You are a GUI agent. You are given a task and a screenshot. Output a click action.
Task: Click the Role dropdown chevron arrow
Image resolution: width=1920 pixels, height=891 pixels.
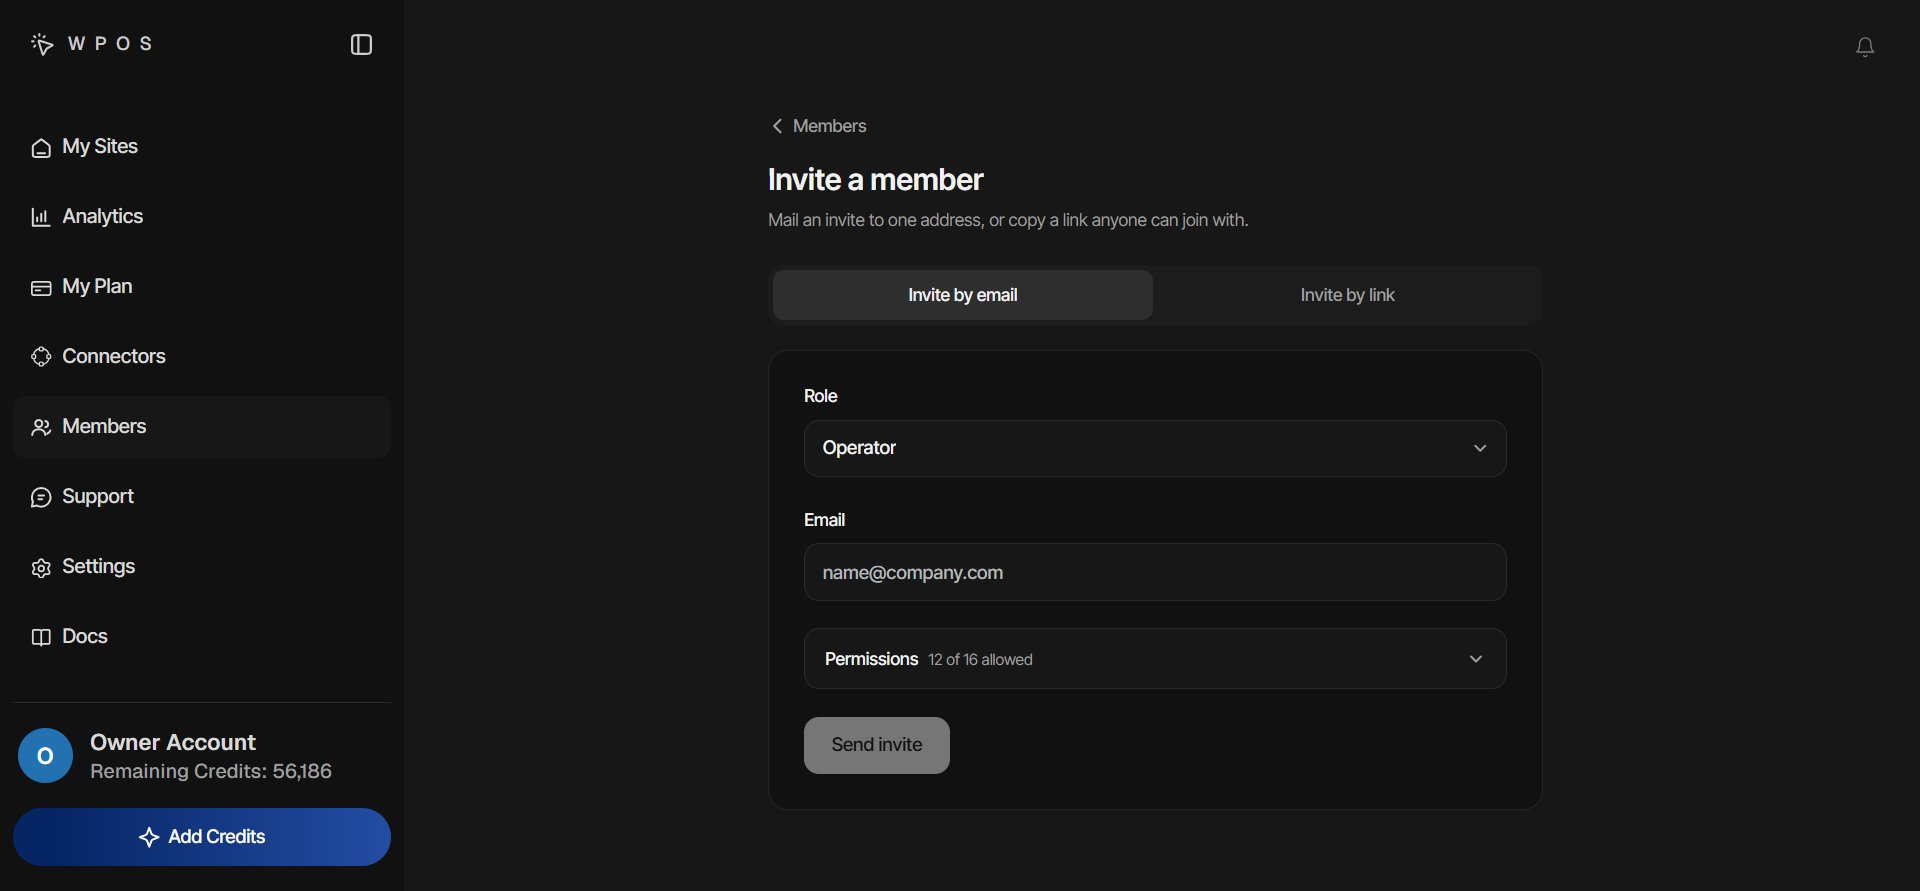1480,448
